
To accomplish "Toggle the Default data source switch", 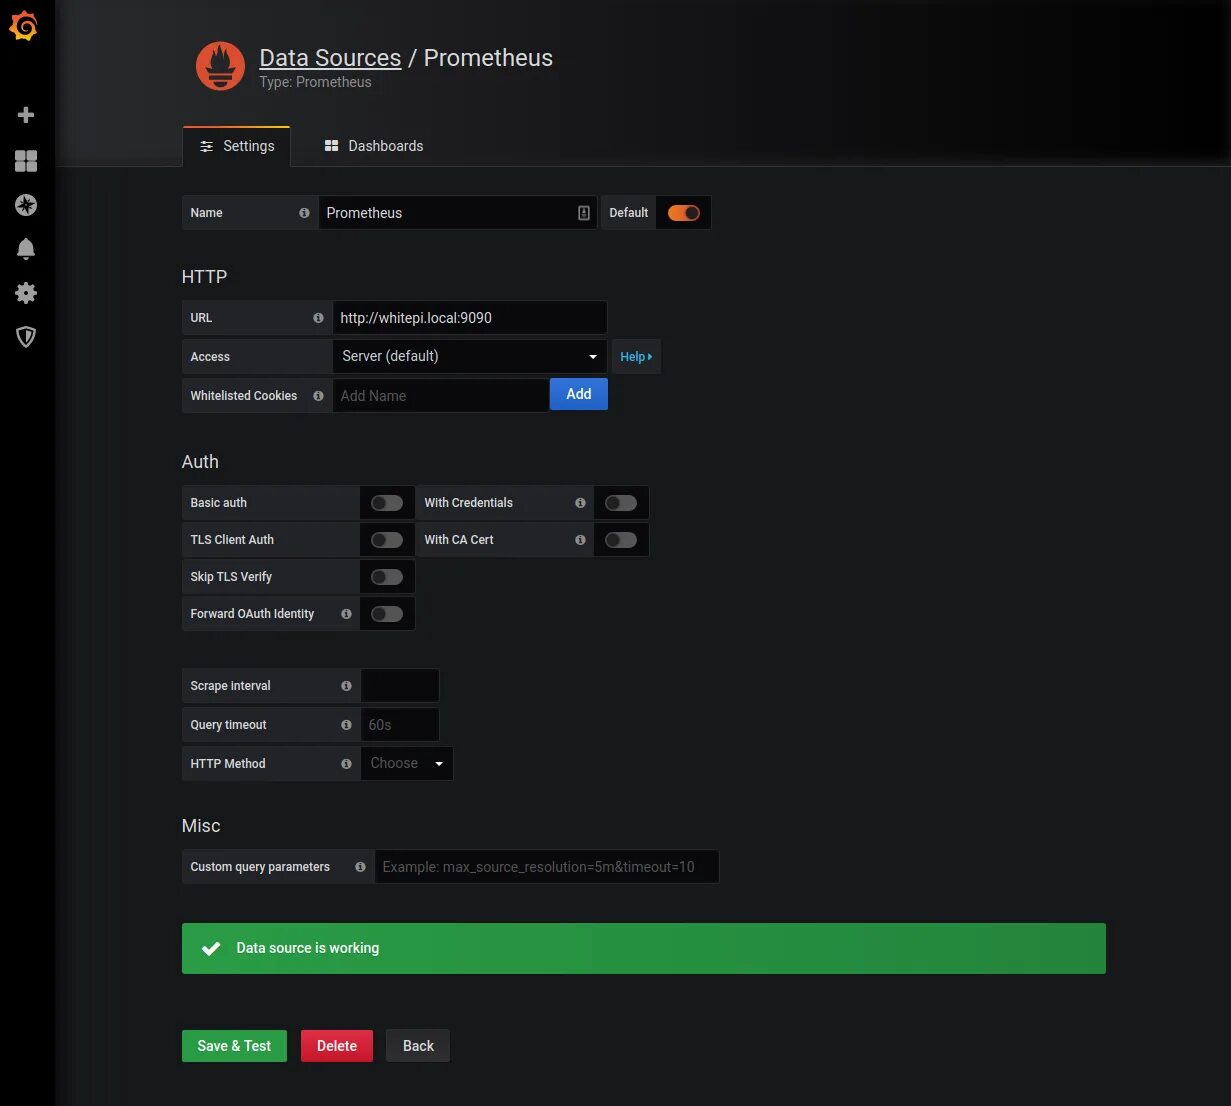I will [x=684, y=213].
